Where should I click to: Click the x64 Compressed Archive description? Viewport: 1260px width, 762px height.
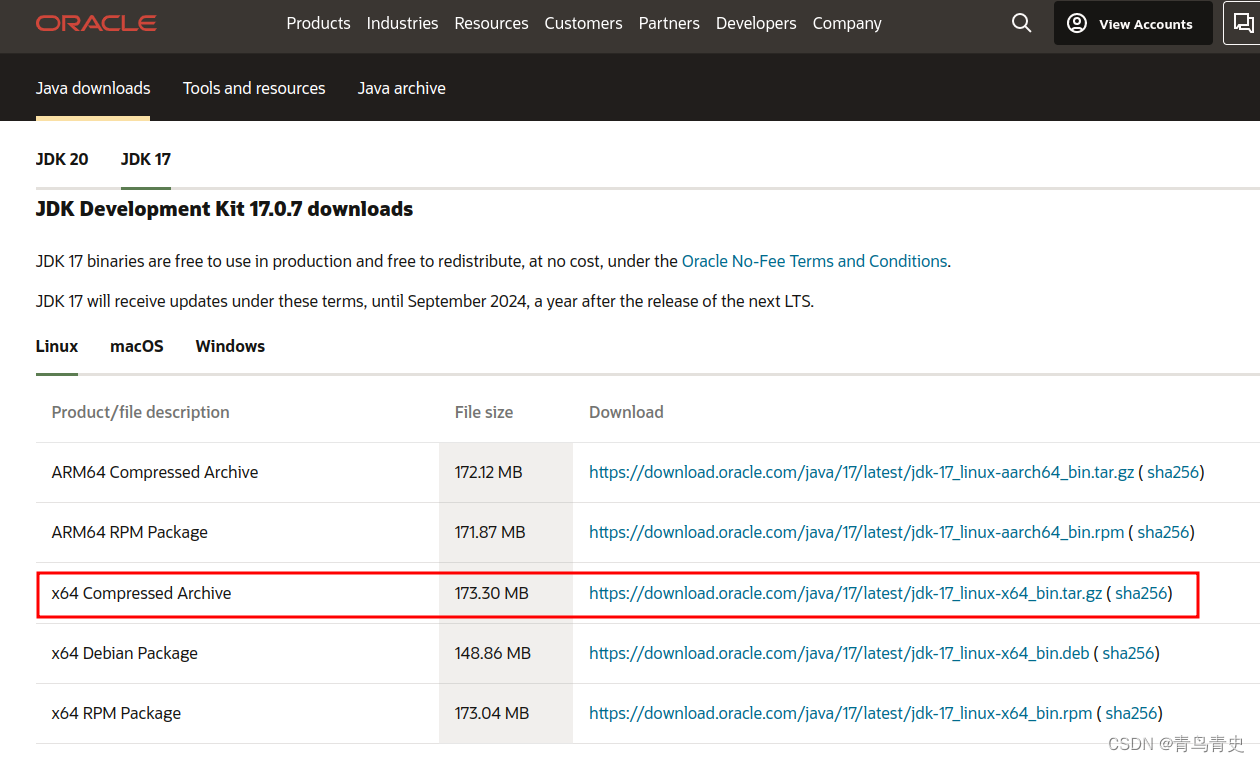141,593
